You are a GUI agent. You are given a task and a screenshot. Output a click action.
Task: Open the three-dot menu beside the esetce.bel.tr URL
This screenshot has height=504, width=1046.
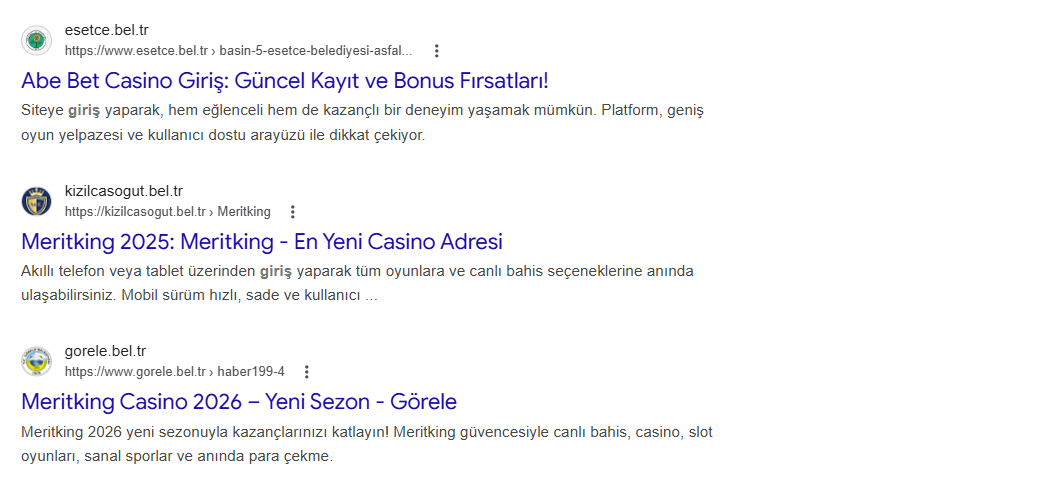436,51
